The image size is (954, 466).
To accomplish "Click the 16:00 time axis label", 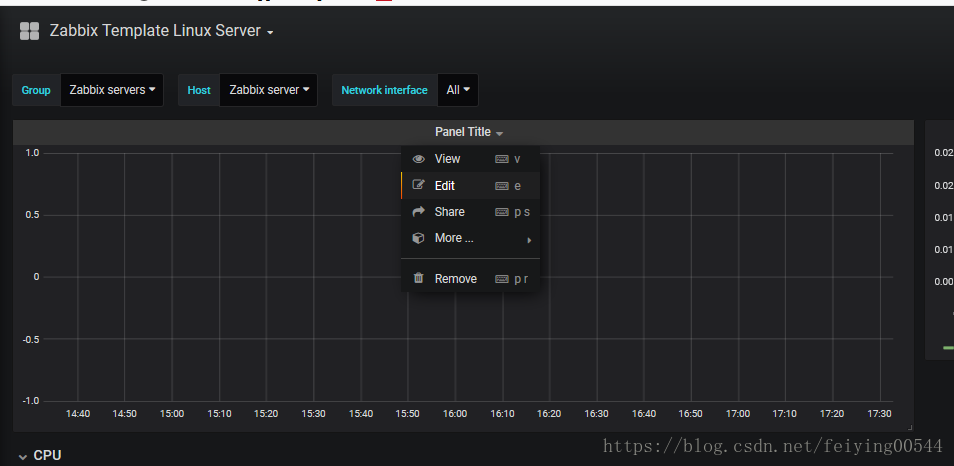I will (x=454, y=414).
